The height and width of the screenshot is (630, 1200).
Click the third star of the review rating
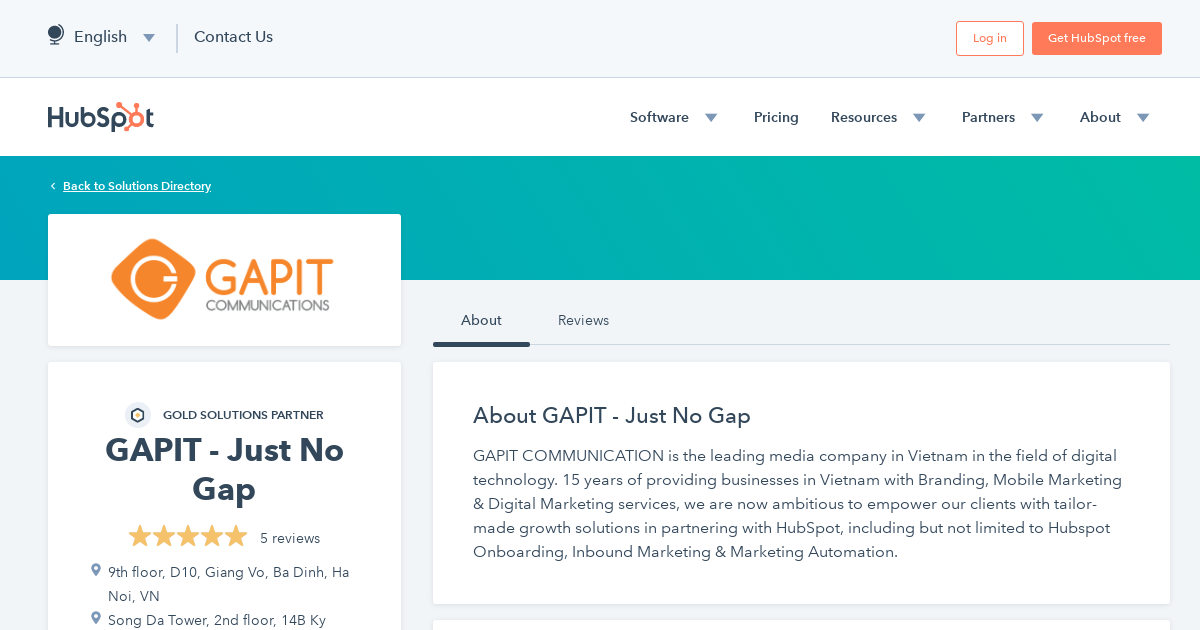tap(188, 536)
